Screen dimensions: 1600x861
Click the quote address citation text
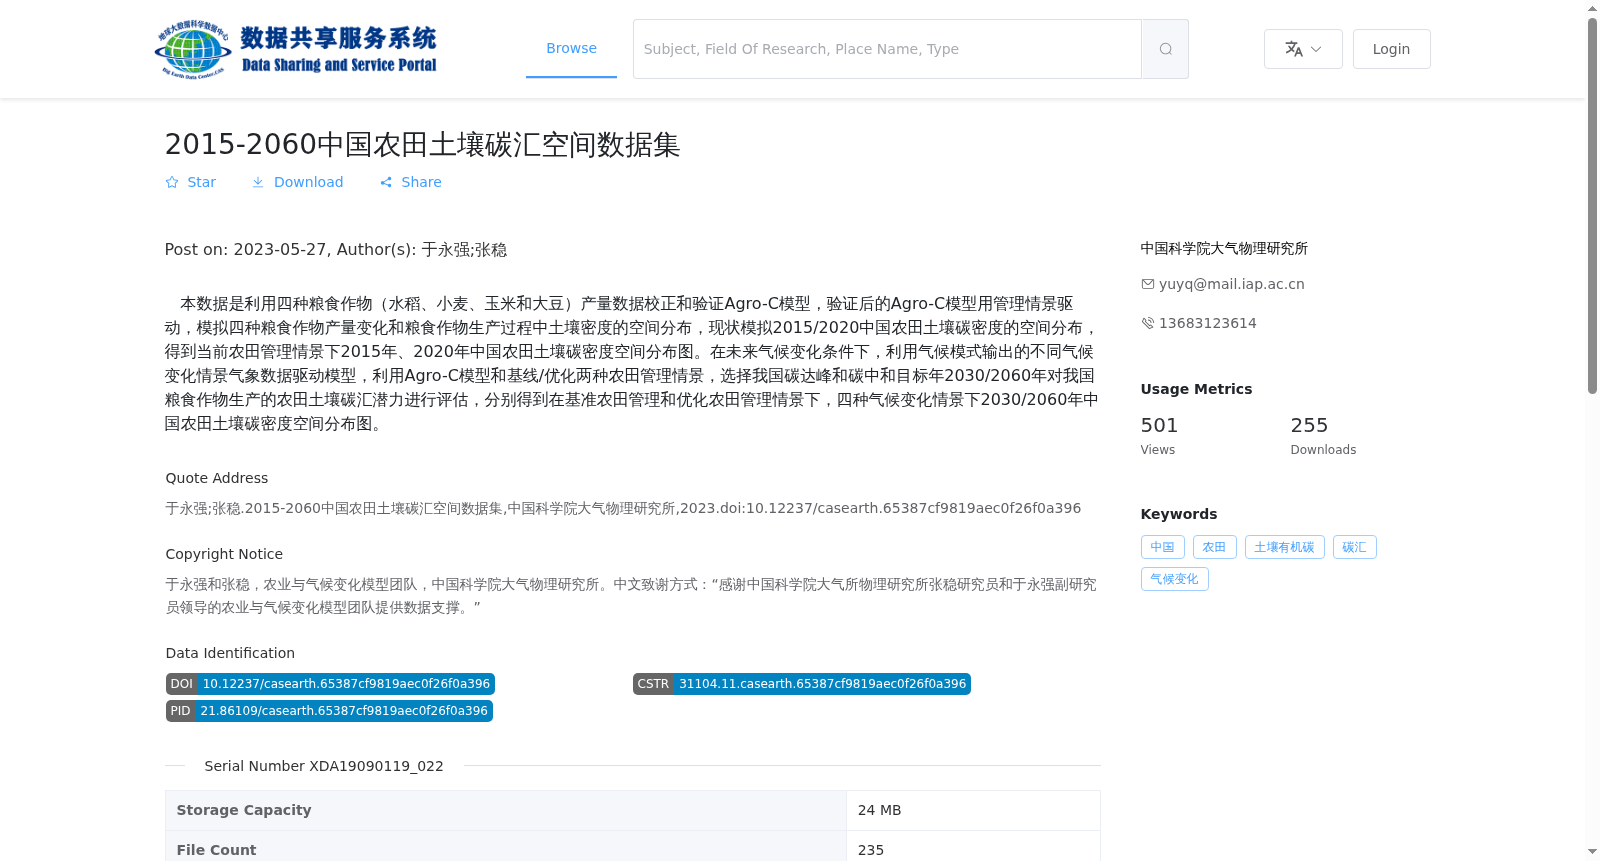pyautogui.click(x=623, y=508)
